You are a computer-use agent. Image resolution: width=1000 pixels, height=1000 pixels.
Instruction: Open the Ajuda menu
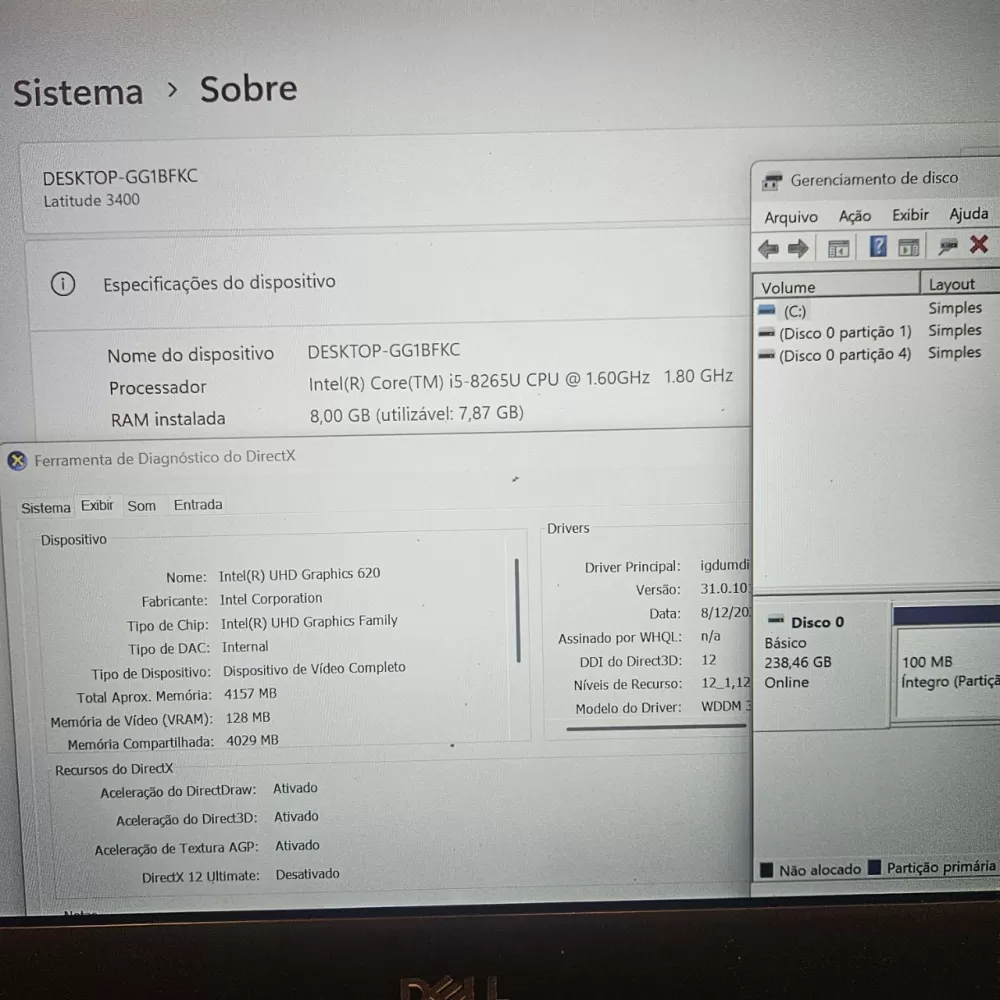tap(968, 214)
